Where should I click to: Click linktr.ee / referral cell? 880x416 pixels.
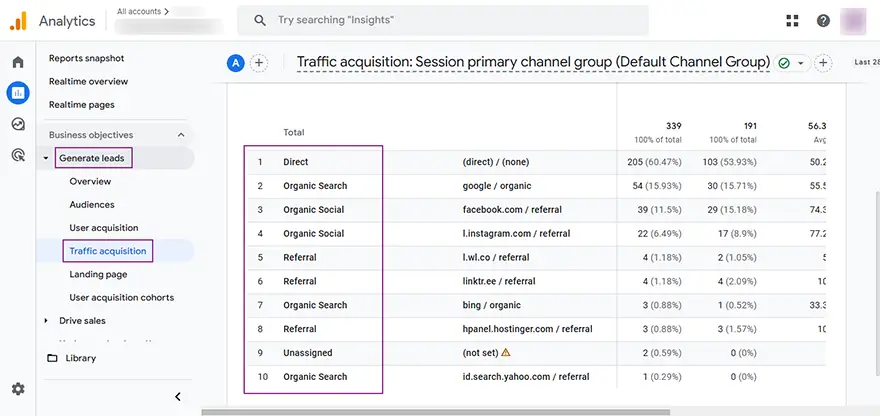[x=499, y=281]
